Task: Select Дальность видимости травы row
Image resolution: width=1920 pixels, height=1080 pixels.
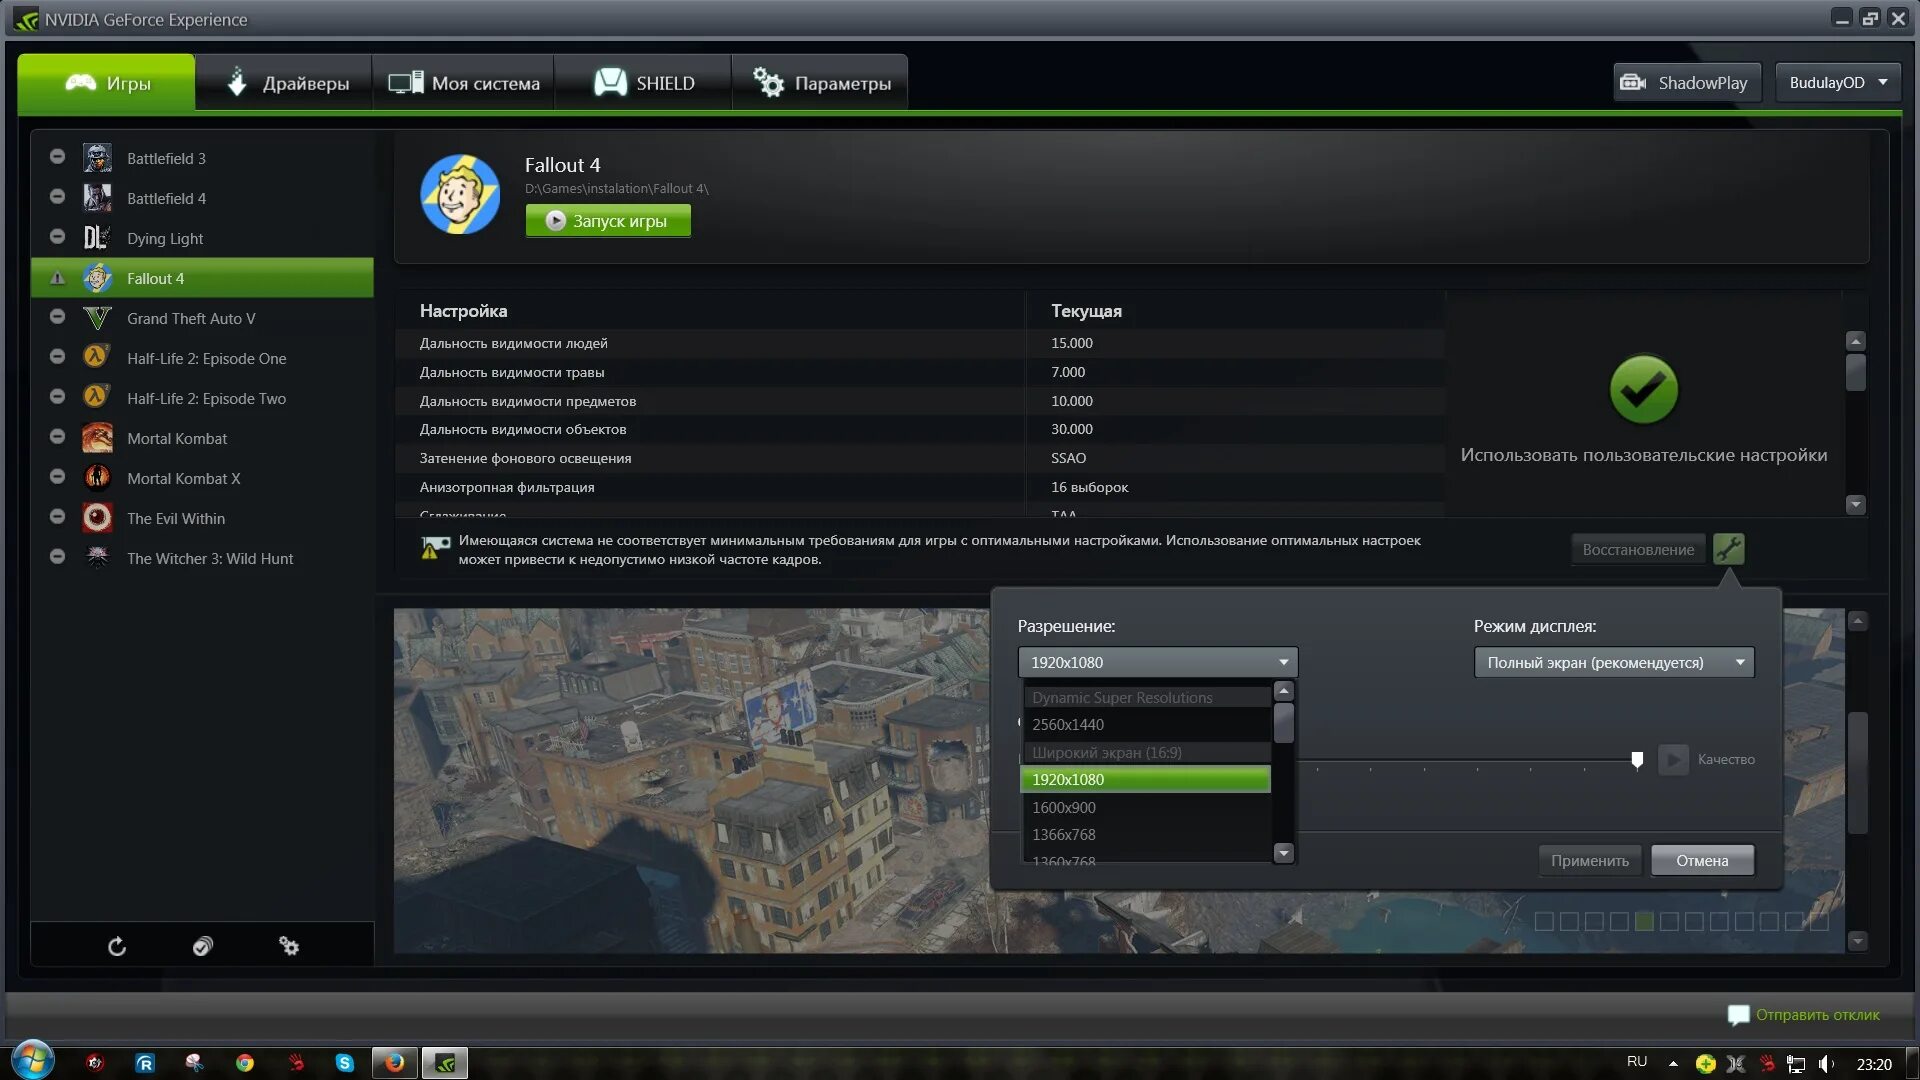Action: [x=920, y=372]
